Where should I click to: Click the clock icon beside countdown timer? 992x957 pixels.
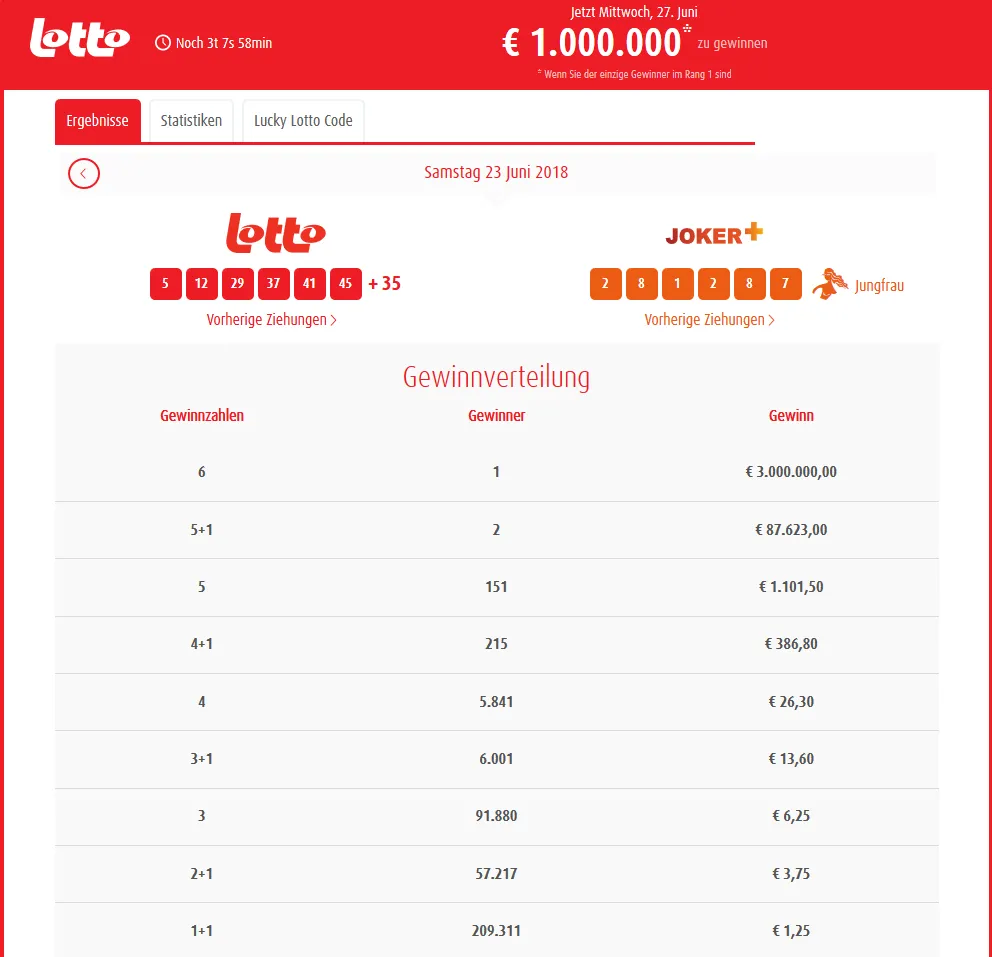pos(163,43)
